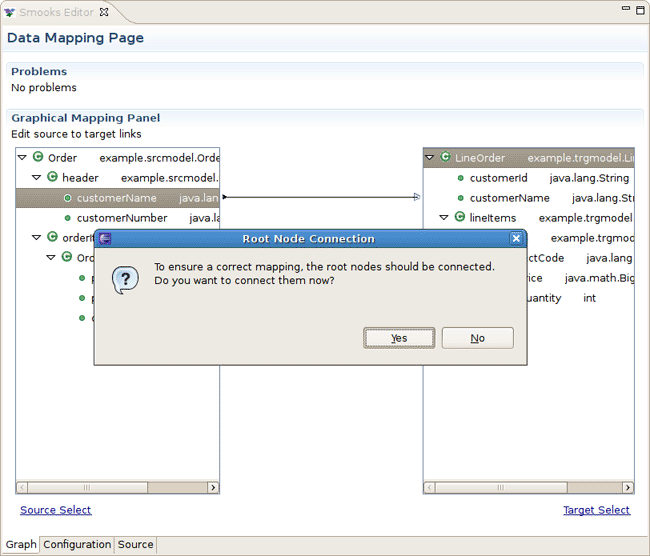Click the LineOrder class icon in target tree

point(445,157)
